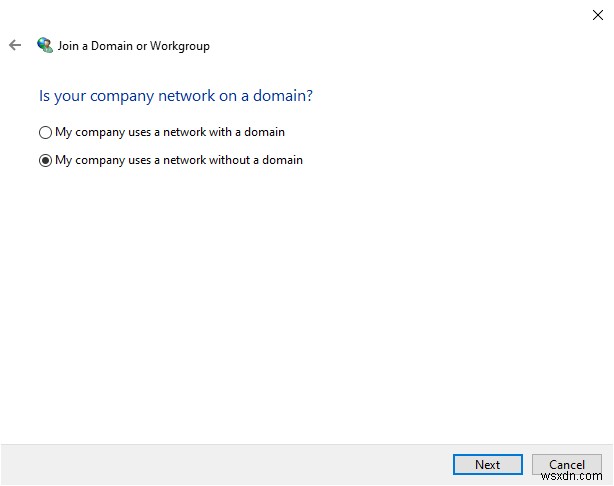
Task: Close the Join a Domain dialog
Action: coord(598,14)
